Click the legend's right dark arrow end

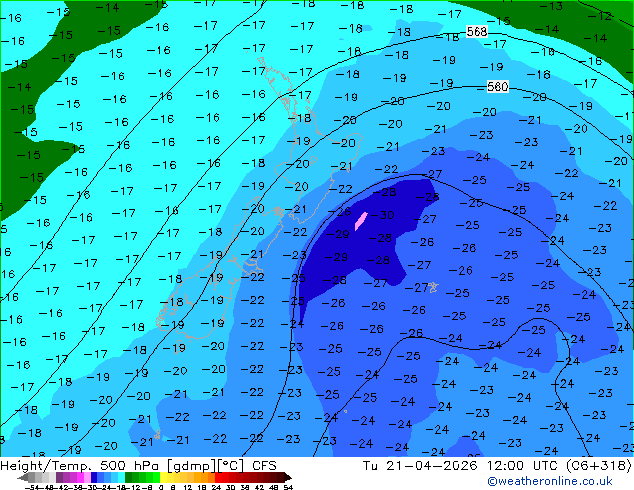(x=288, y=477)
